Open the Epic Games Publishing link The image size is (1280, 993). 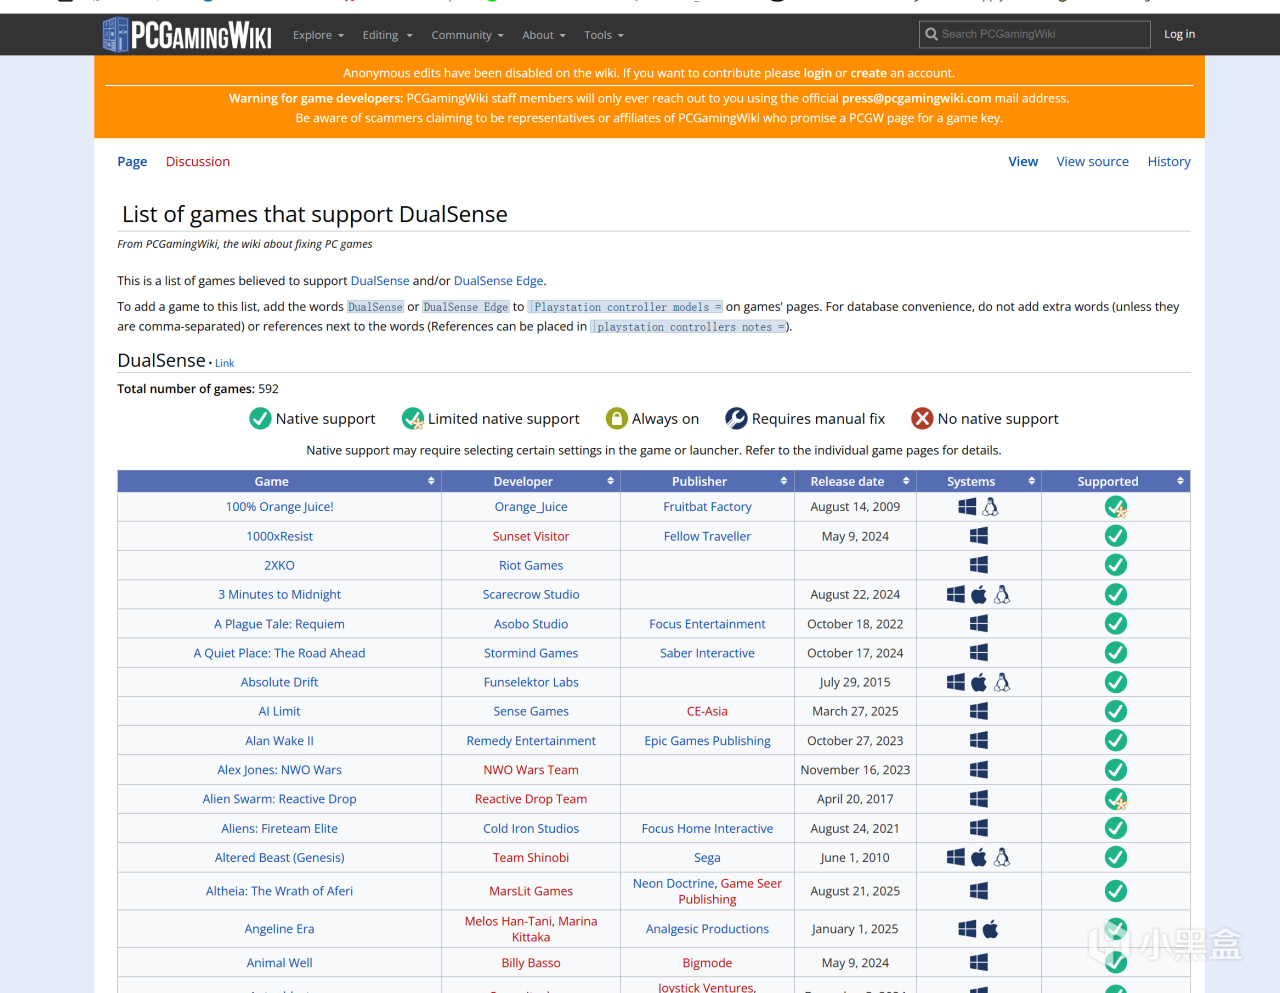click(x=707, y=741)
